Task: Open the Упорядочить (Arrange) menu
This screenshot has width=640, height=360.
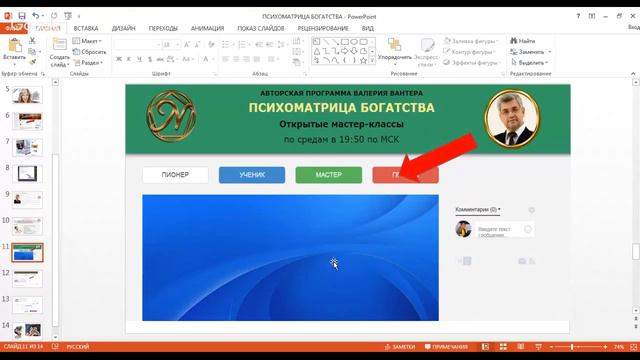Action: click(x=395, y=52)
